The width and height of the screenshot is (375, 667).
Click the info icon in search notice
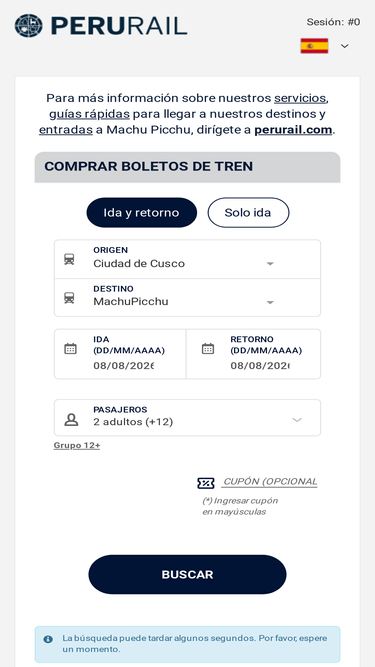click(48, 639)
